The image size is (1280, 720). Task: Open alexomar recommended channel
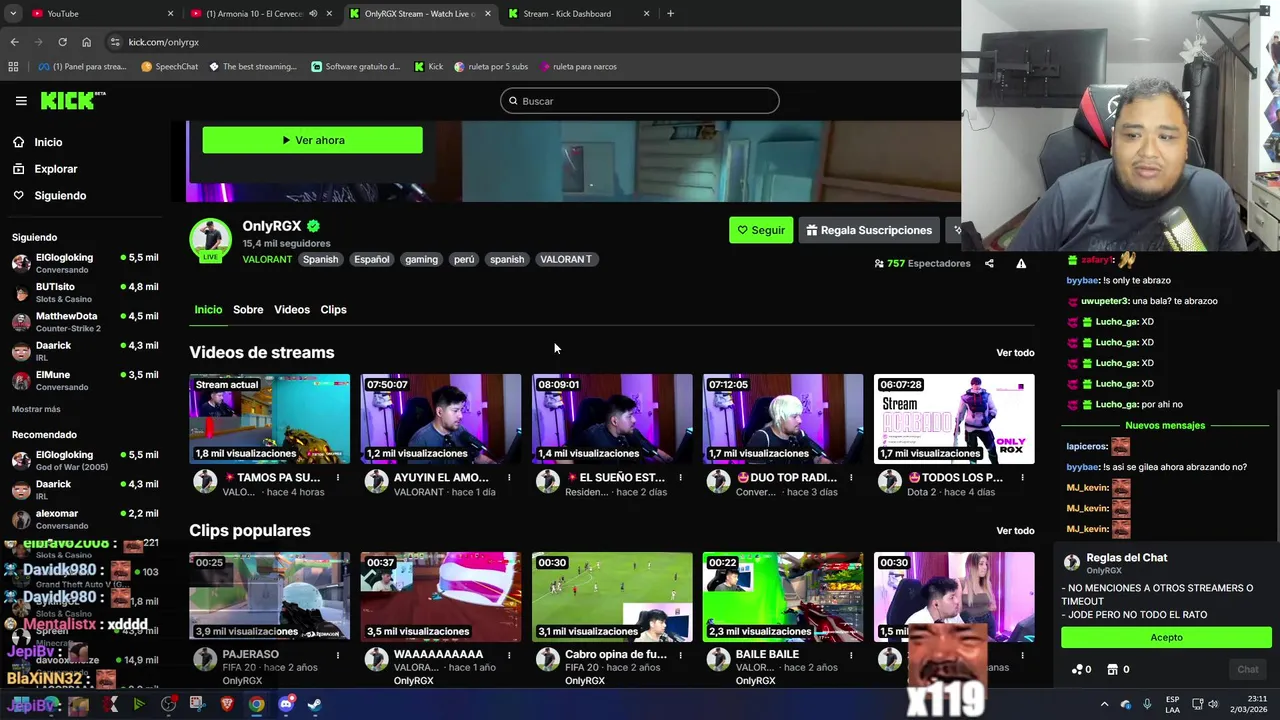point(85,519)
